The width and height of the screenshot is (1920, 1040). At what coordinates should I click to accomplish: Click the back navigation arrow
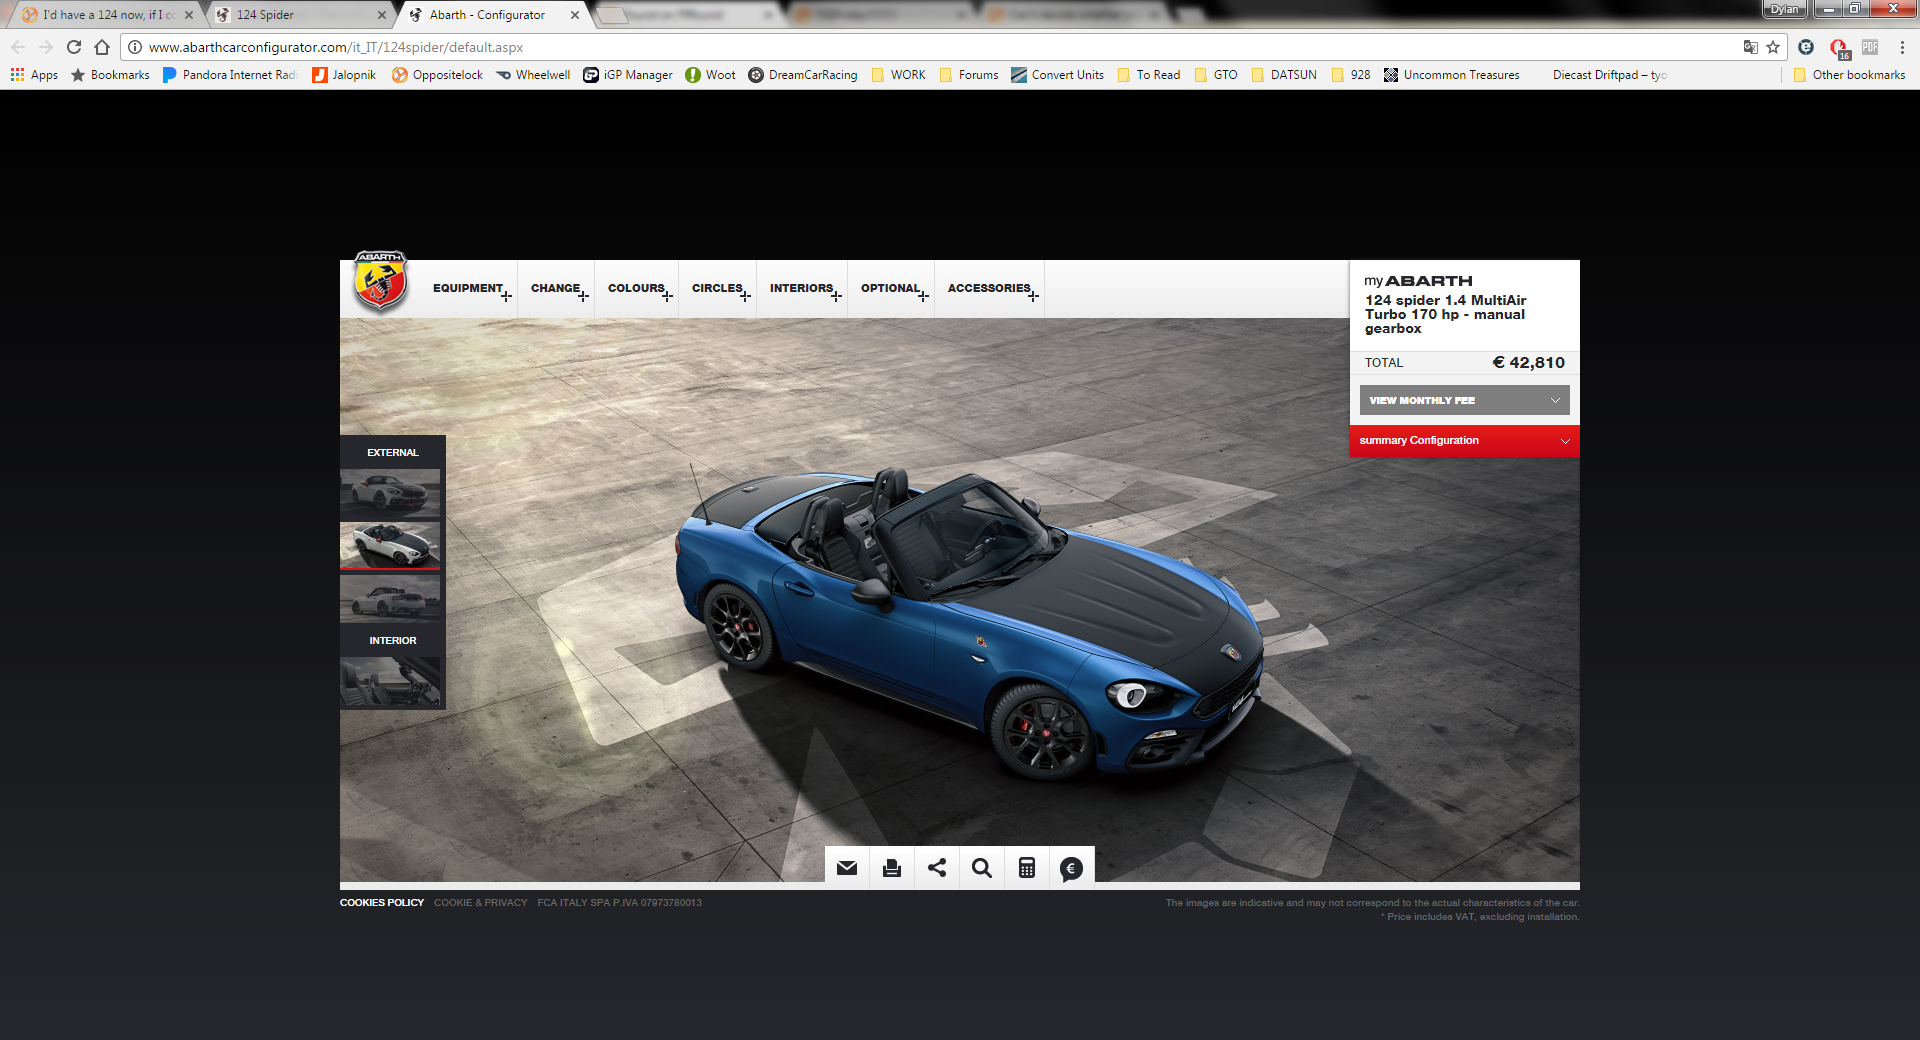18,47
